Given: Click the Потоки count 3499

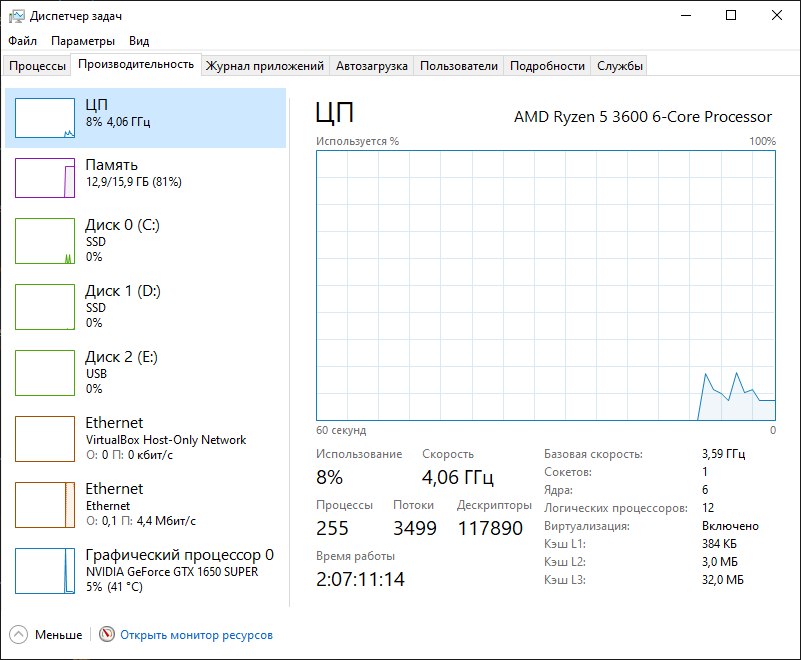Looking at the screenshot, I should [415, 528].
